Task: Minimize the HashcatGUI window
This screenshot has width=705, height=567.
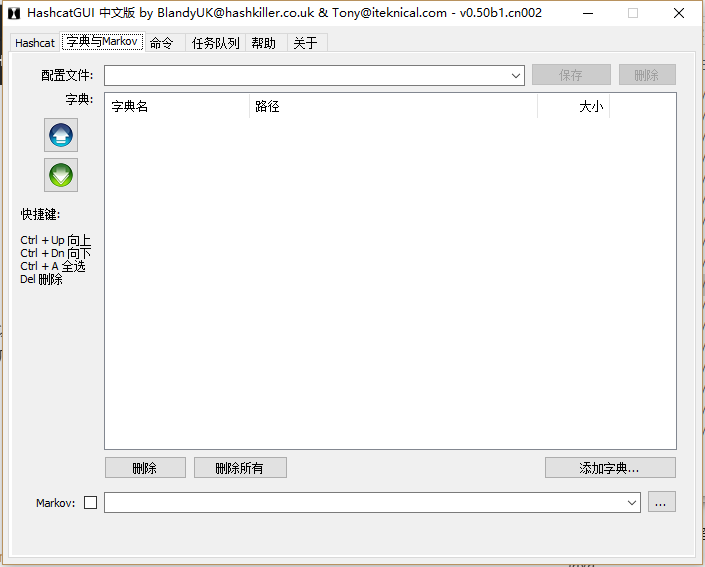Action: (588, 13)
